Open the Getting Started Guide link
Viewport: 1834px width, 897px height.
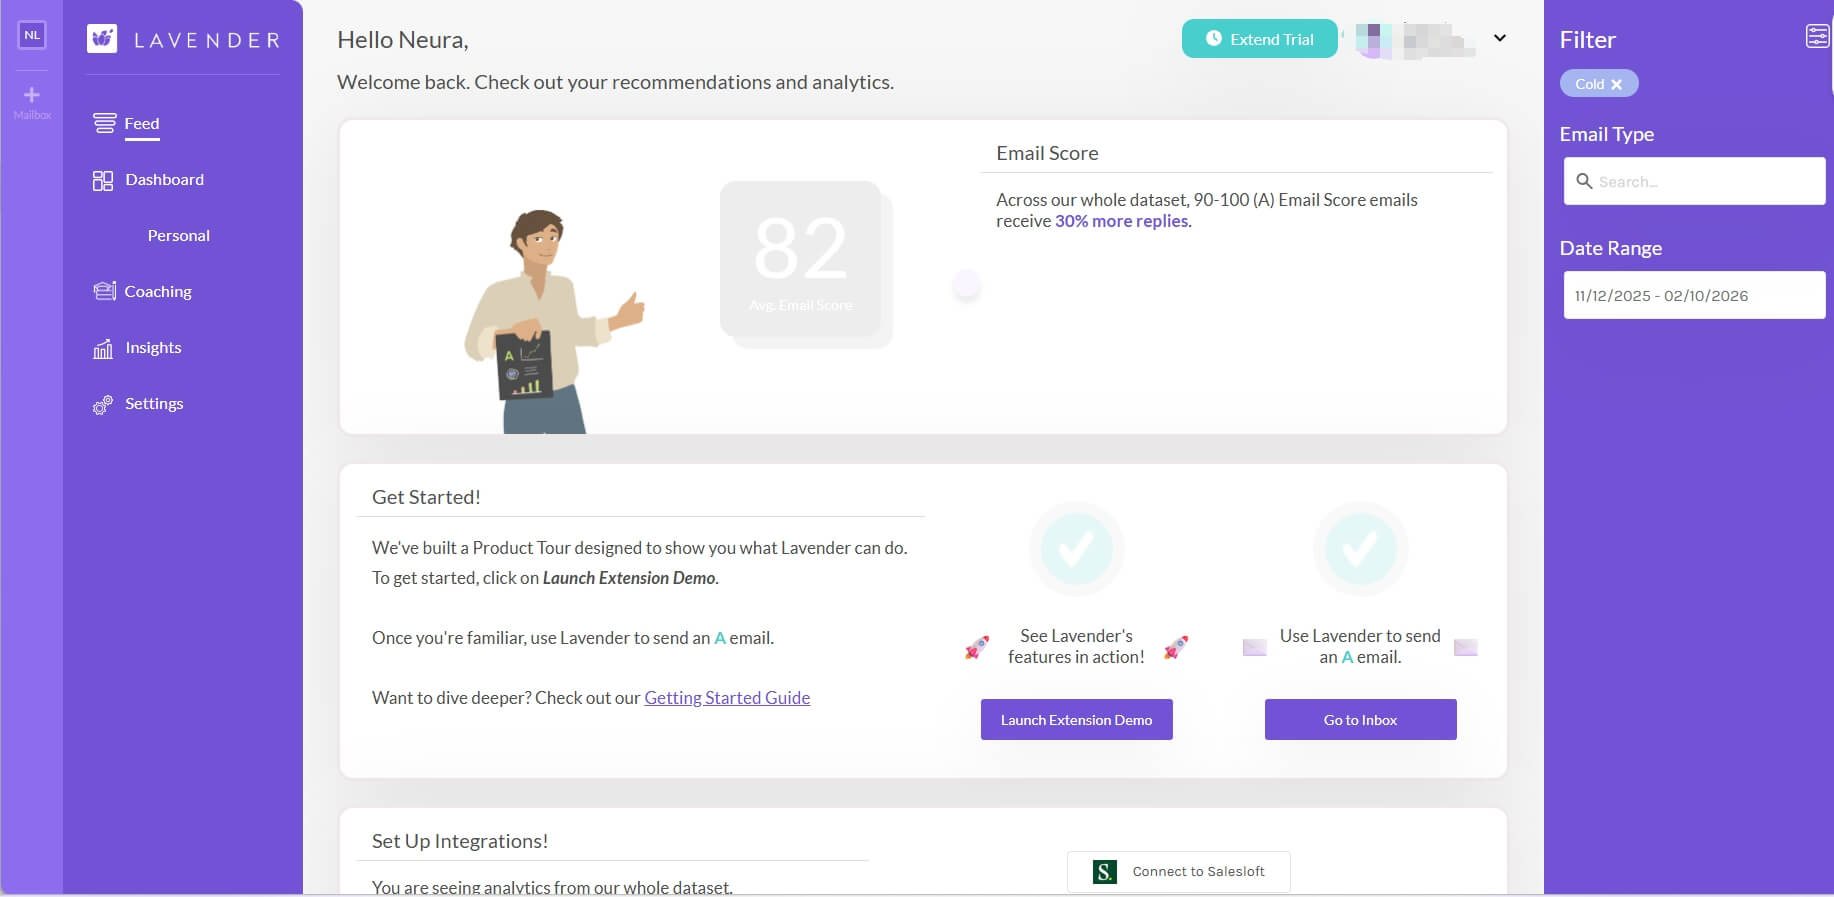click(727, 698)
